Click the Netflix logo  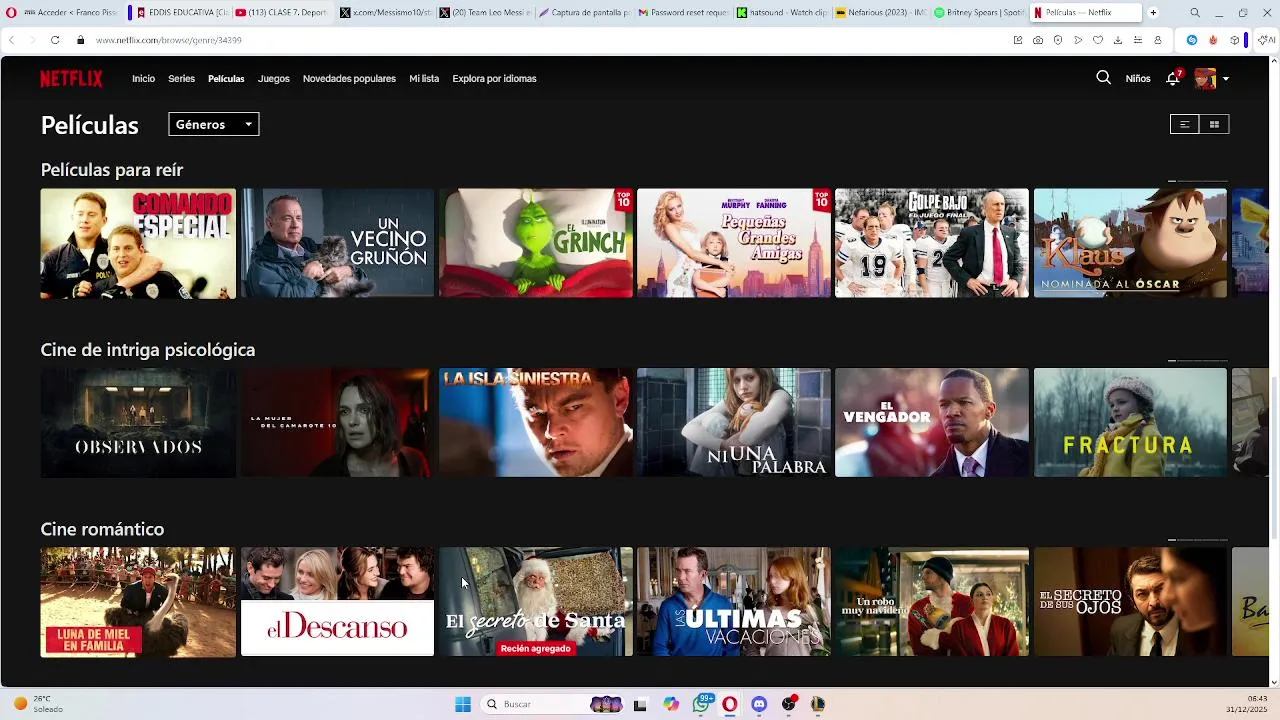(x=71, y=78)
